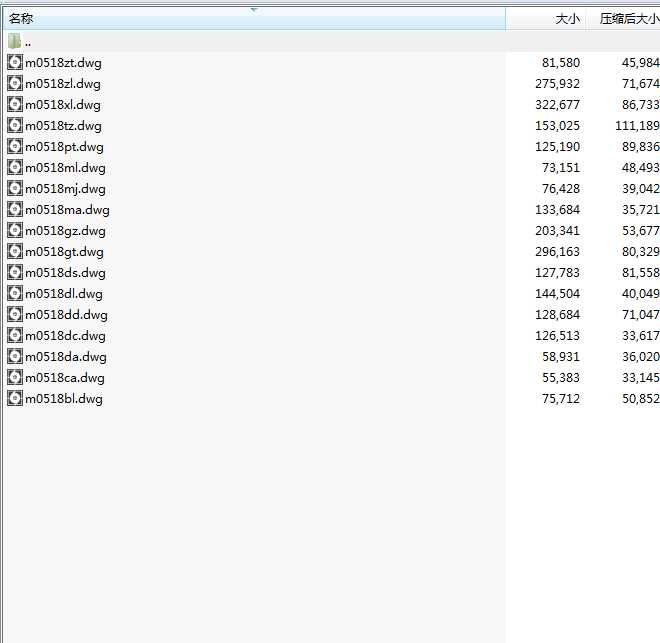
Task: Select file name m0518dd.dwg
Action: click(67, 316)
